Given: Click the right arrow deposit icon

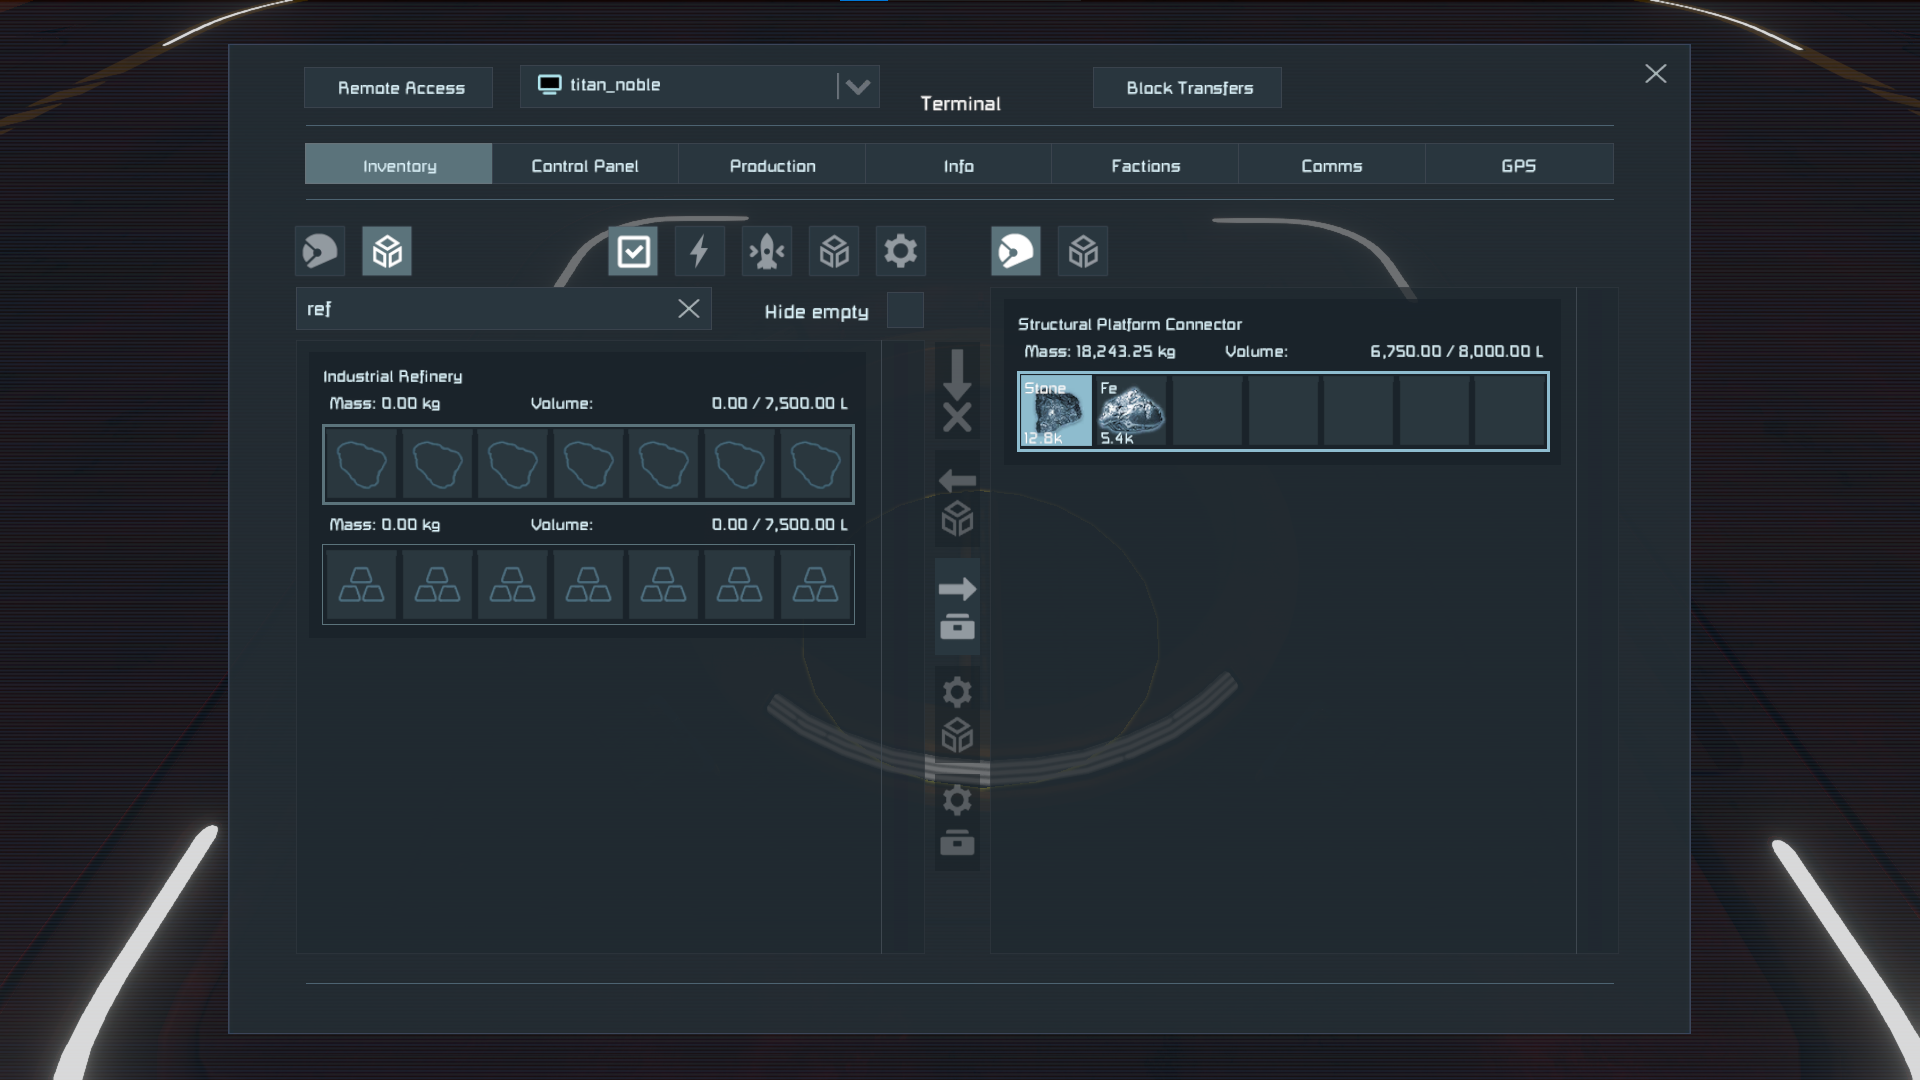Looking at the screenshot, I should [x=957, y=607].
